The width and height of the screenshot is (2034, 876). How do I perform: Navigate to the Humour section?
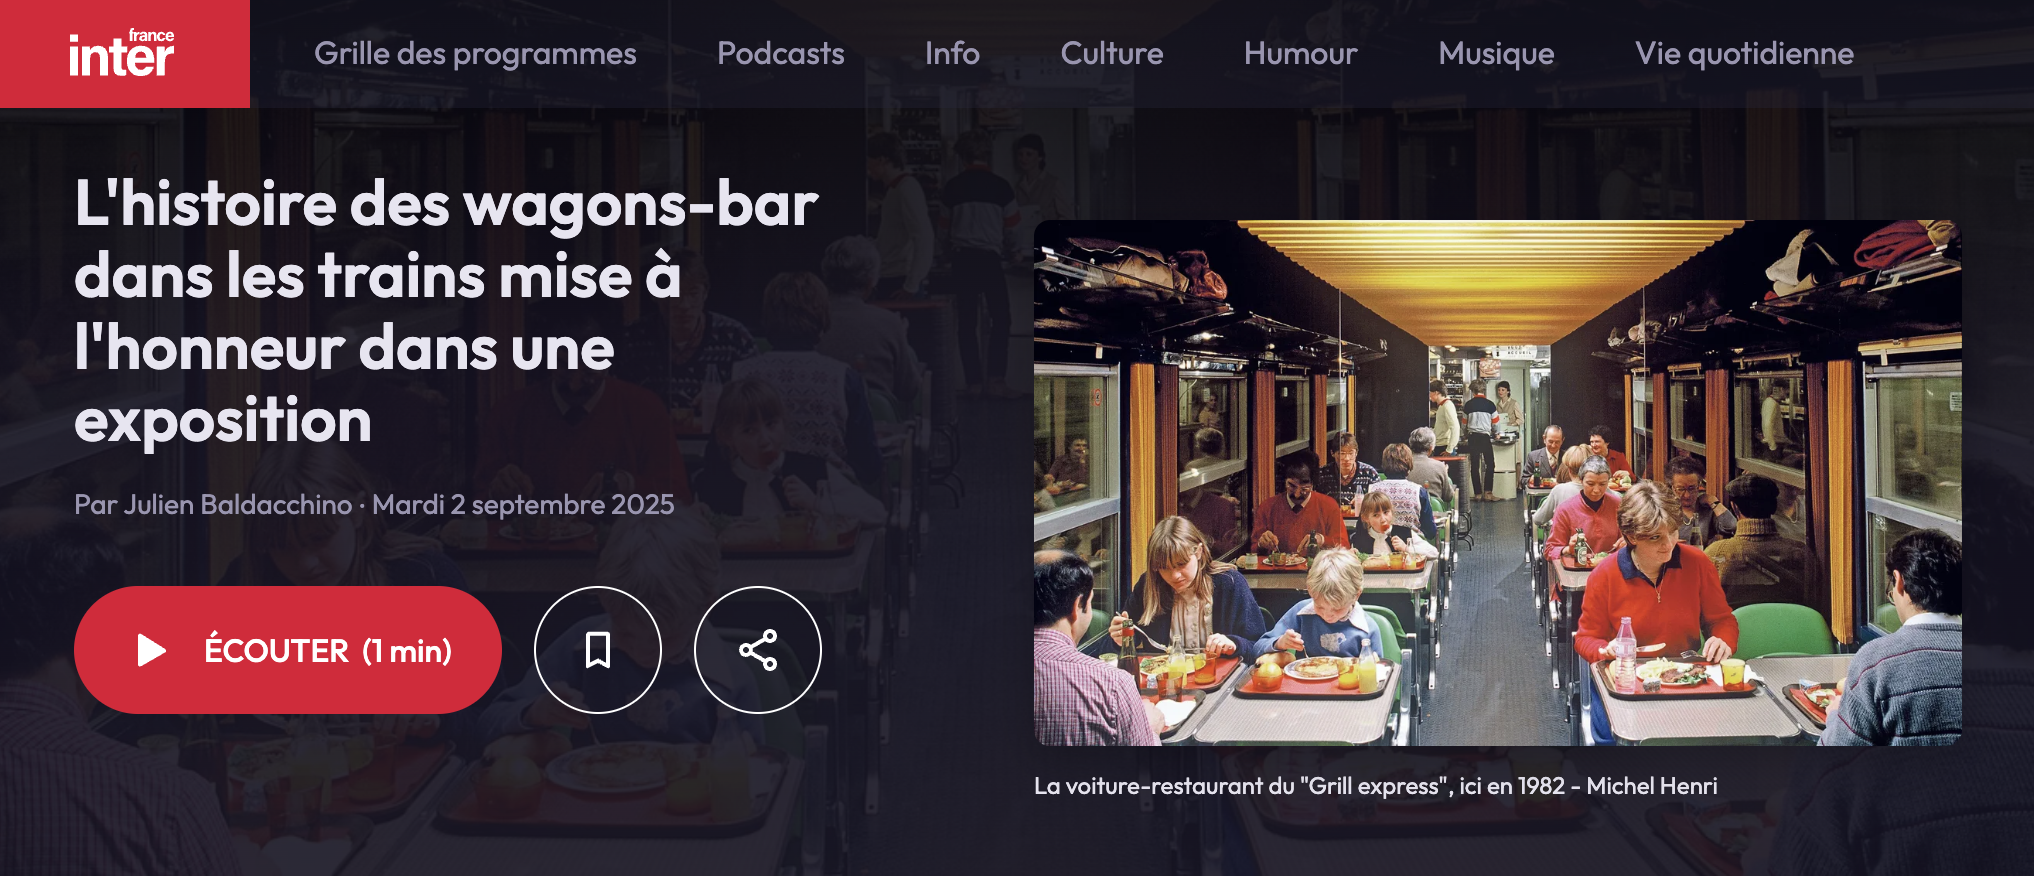[1301, 54]
